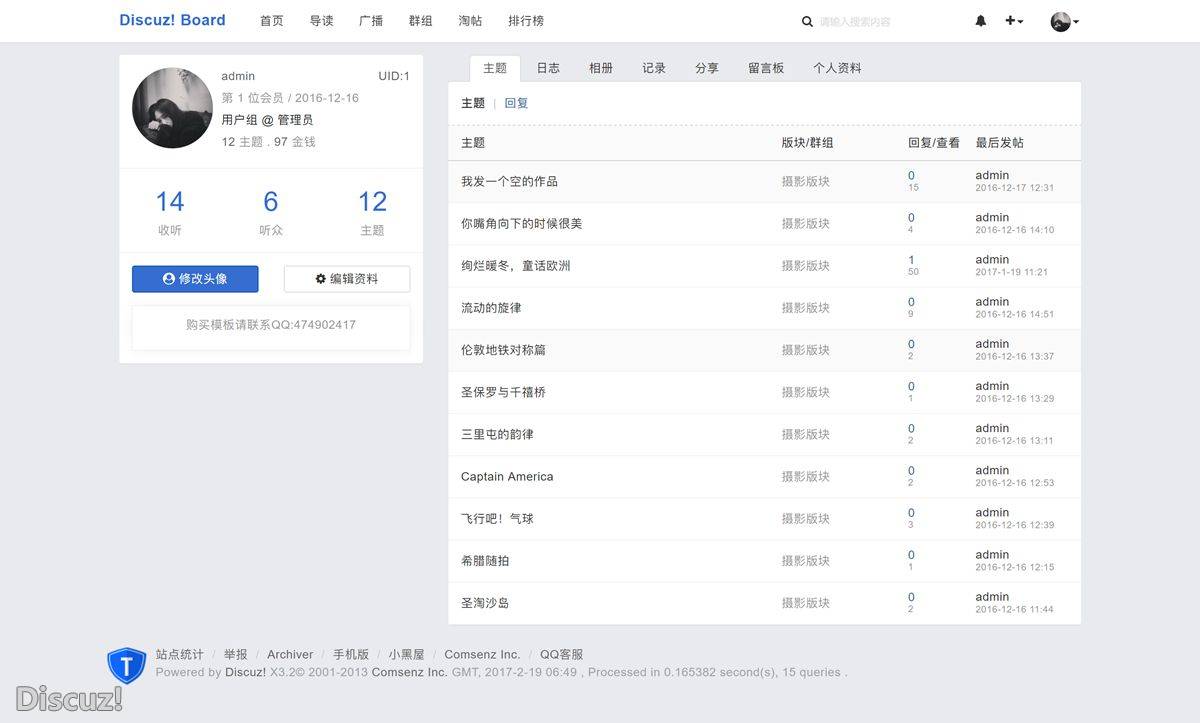The width and height of the screenshot is (1200, 723).
Task: Go to 广播 in top navigation
Action: point(371,21)
